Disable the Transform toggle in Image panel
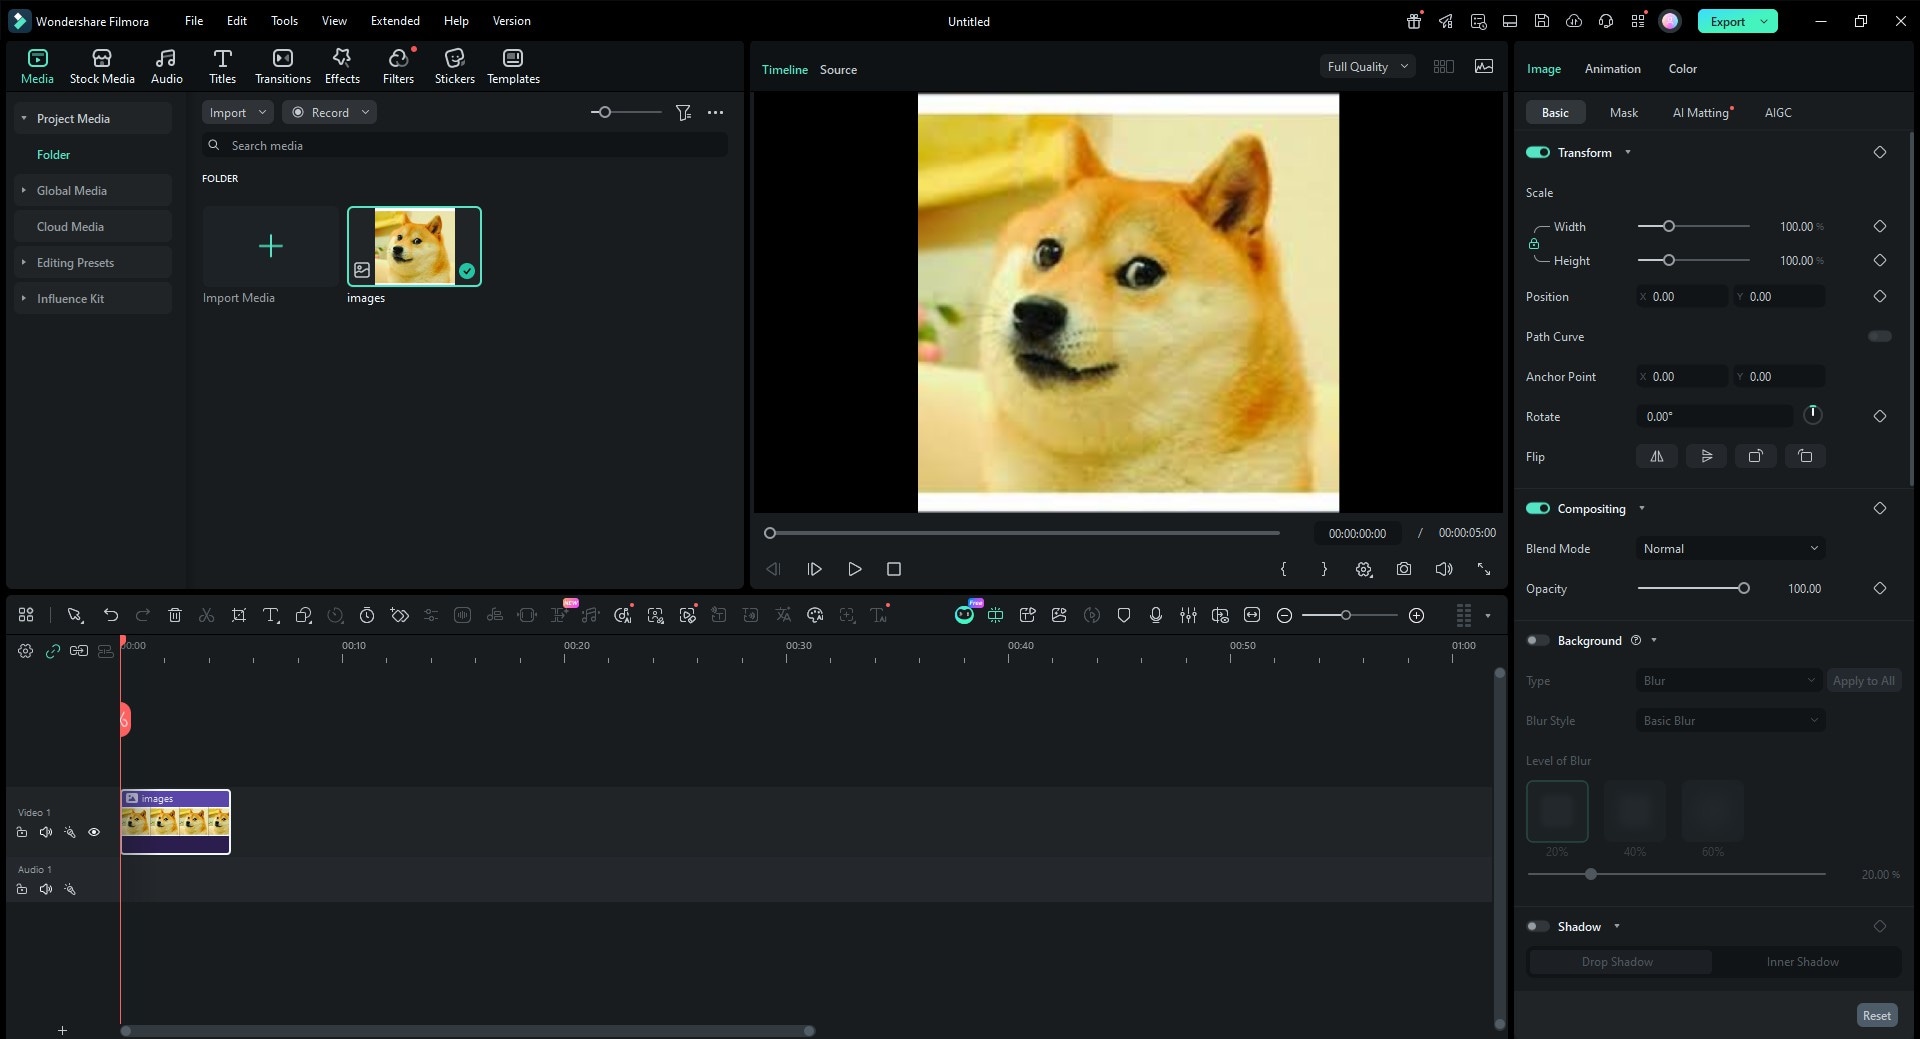The image size is (1920, 1039). click(x=1537, y=152)
